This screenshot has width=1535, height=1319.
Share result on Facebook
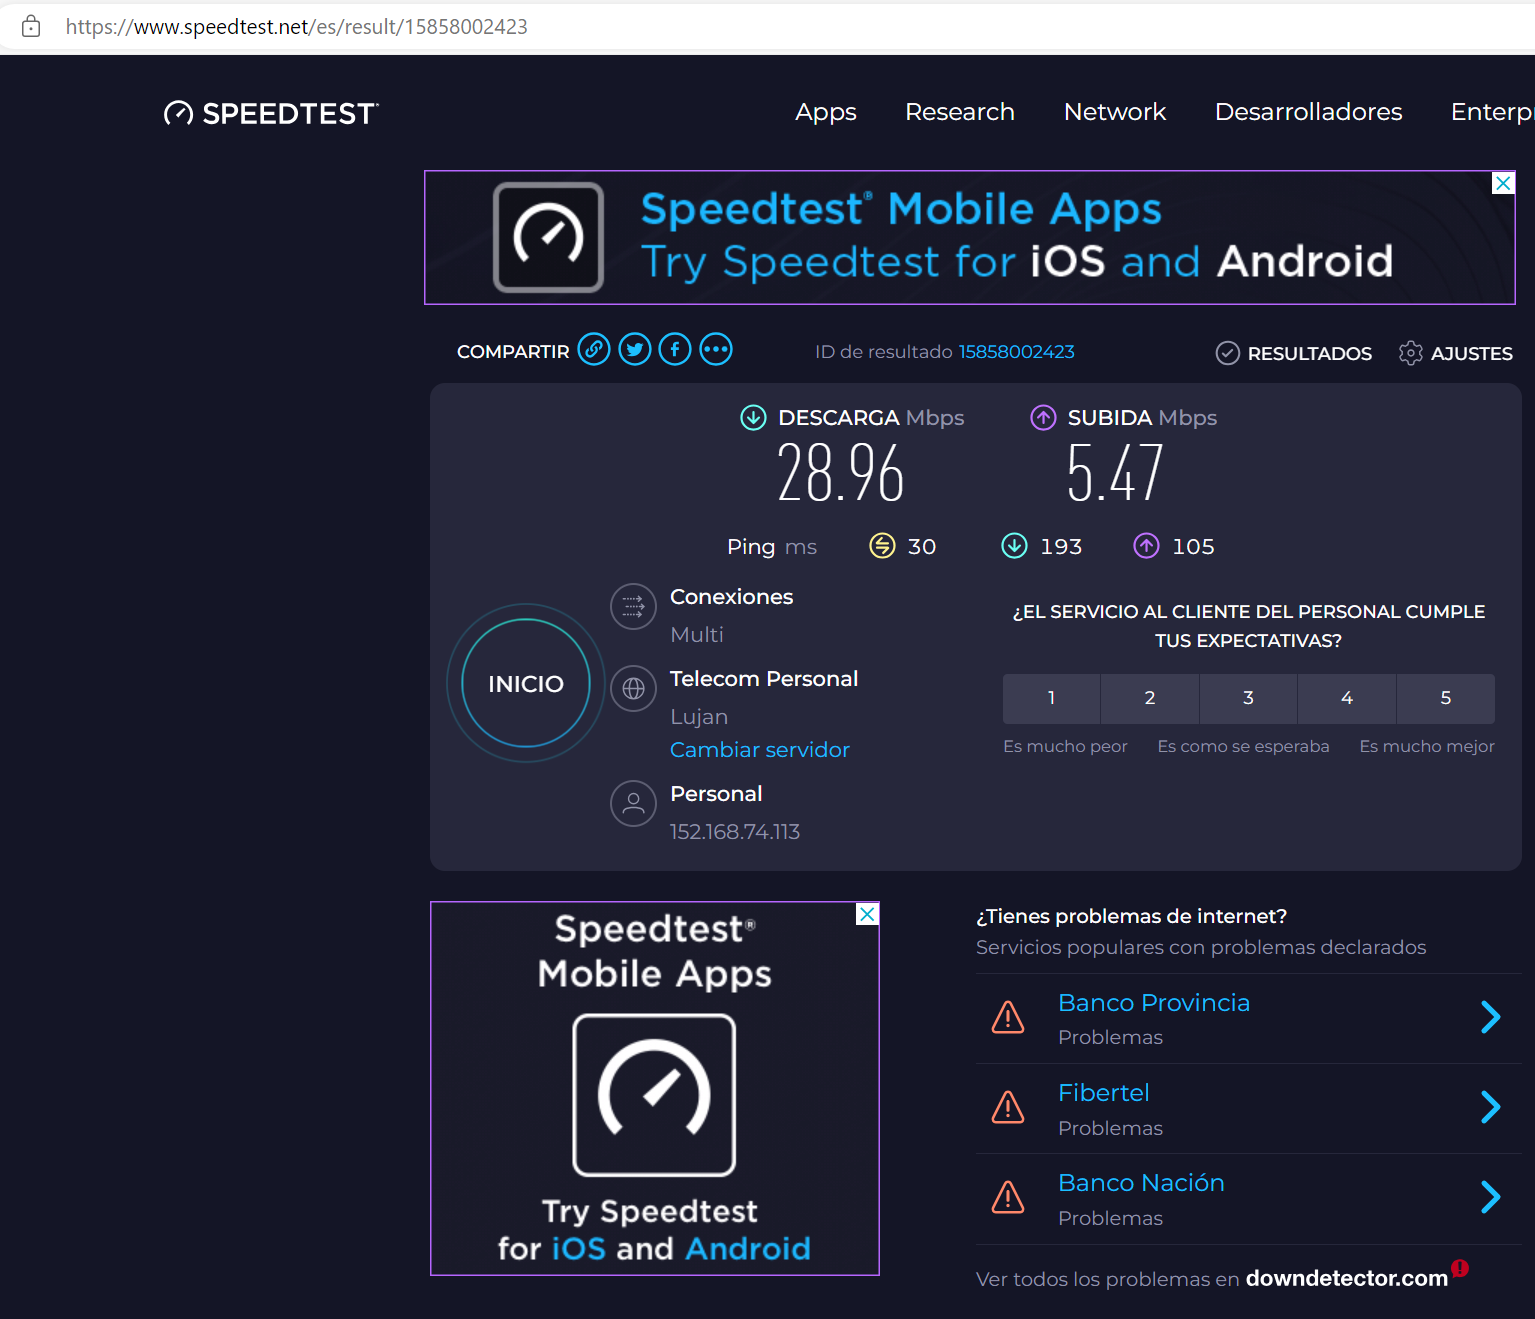(675, 350)
